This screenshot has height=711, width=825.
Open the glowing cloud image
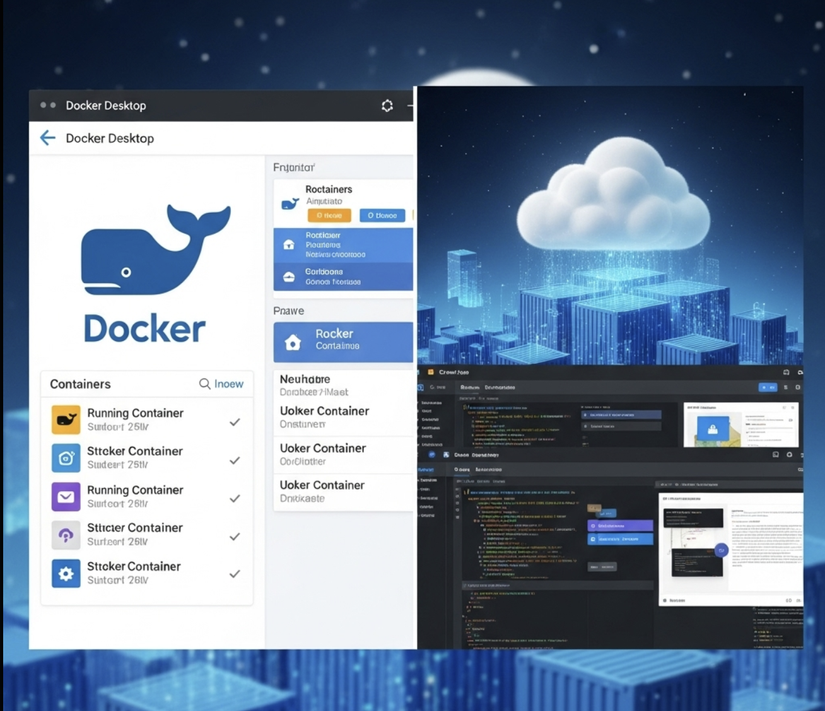coord(610,225)
